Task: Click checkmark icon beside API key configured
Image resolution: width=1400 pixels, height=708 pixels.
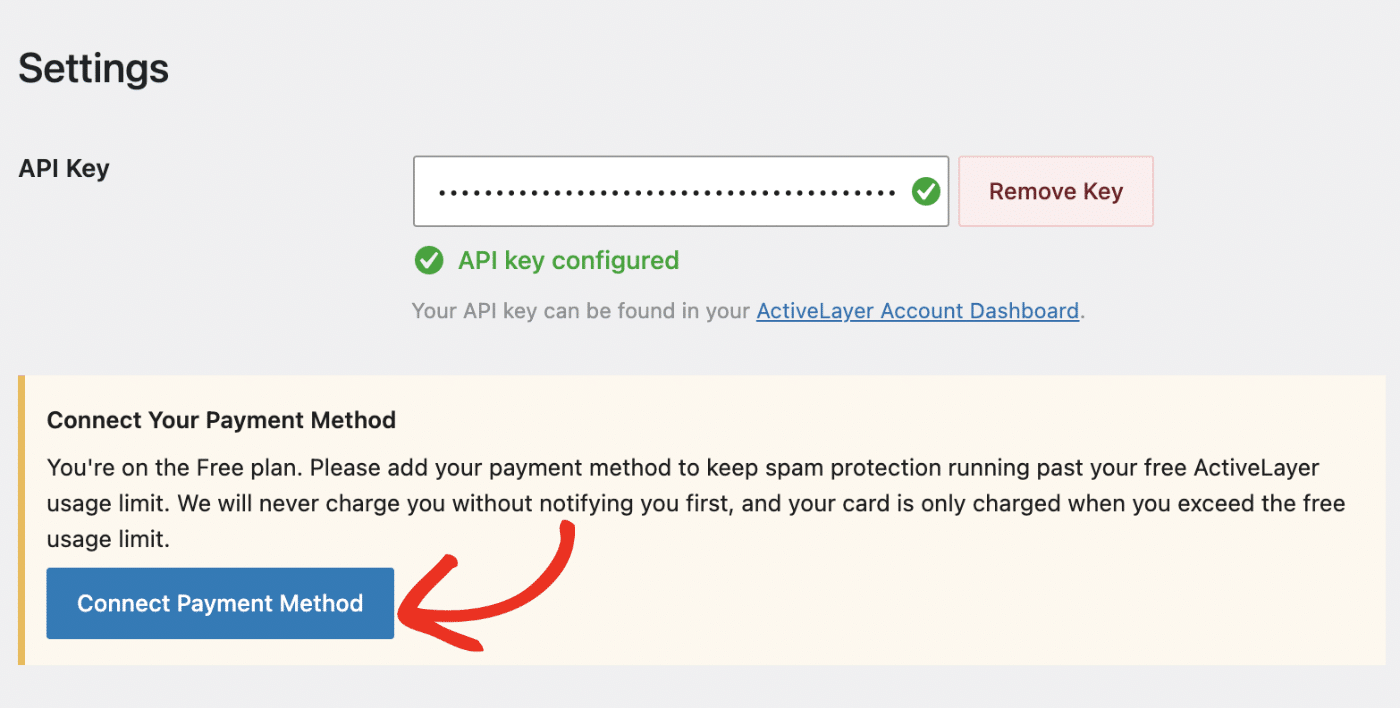Action: [429, 261]
